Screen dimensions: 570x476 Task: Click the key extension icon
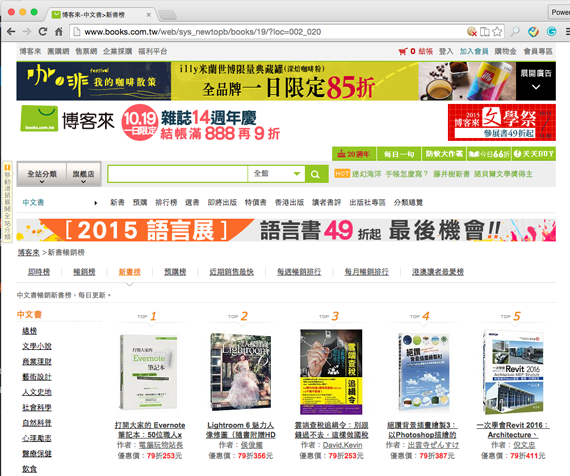coord(515,32)
